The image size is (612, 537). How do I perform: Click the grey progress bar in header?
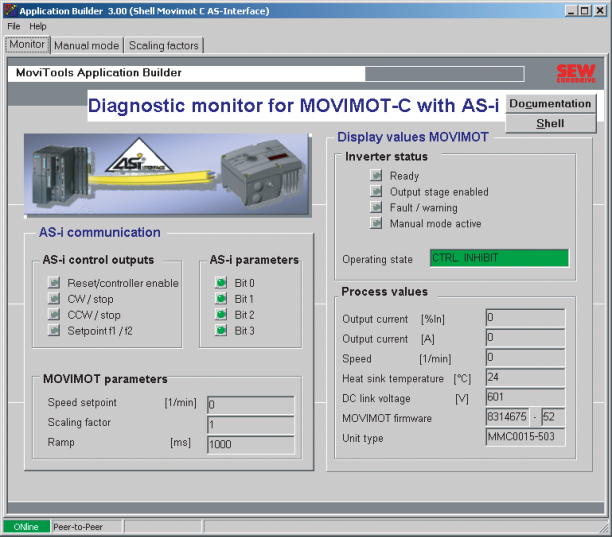(444, 74)
